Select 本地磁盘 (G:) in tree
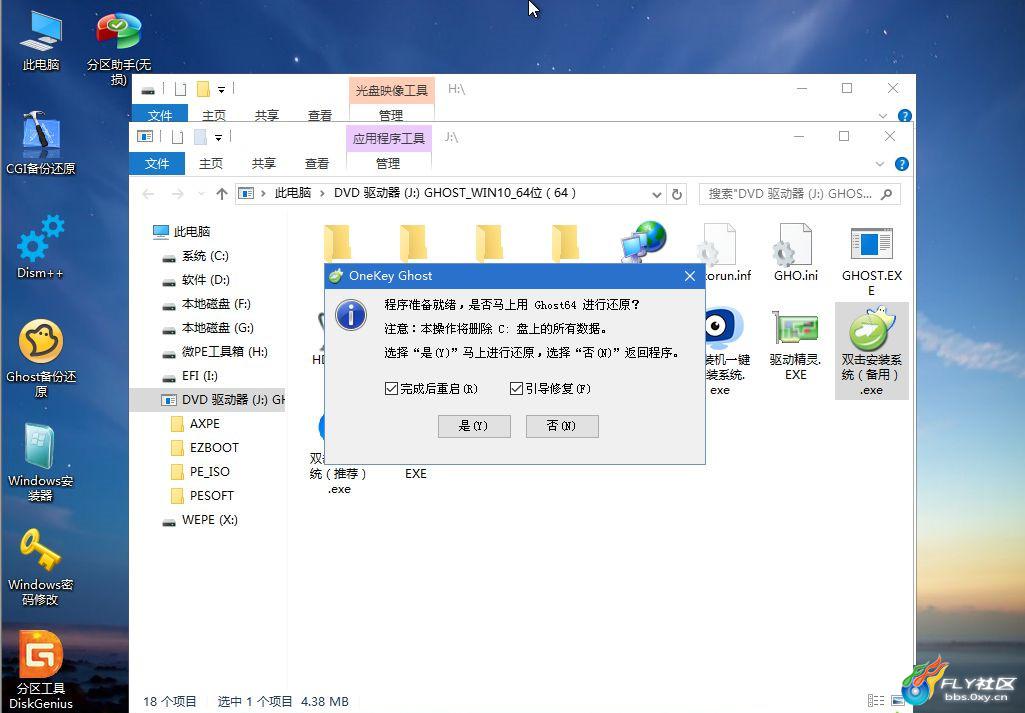This screenshot has height=713, width=1025. pyautogui.click(x=218, y=328)
